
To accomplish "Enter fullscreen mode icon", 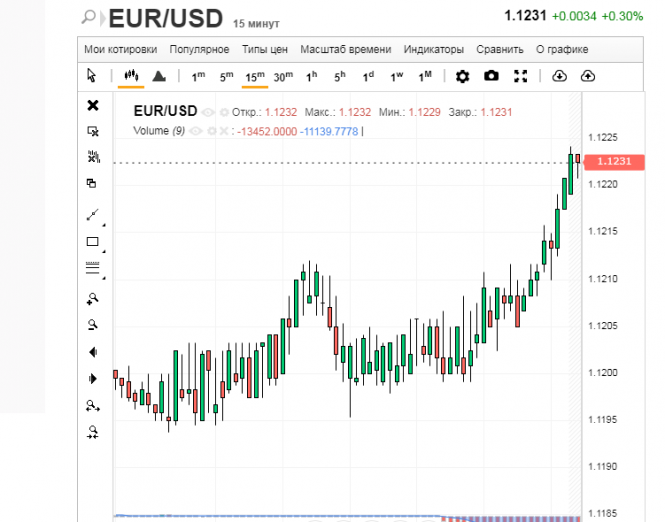I will click(x=520, y=76).
